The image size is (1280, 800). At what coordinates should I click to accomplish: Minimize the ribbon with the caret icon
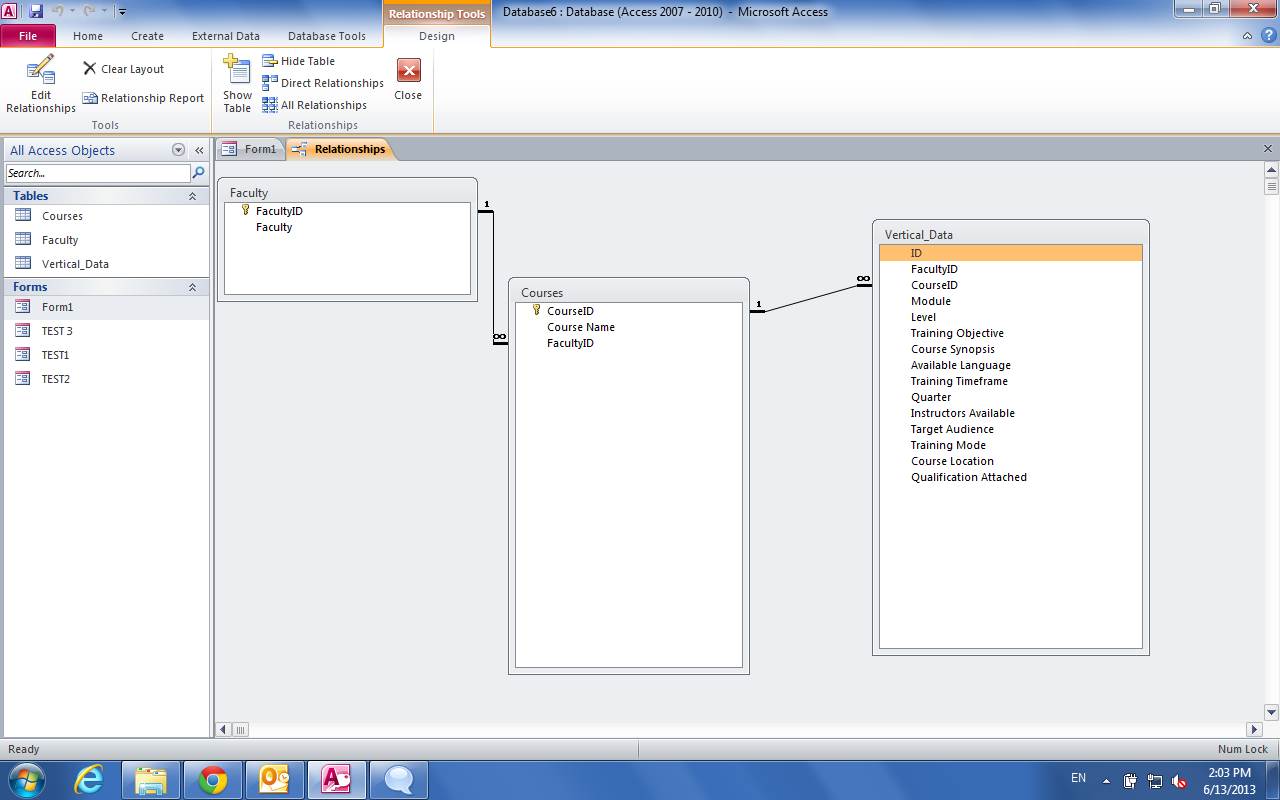point(1247,36)
